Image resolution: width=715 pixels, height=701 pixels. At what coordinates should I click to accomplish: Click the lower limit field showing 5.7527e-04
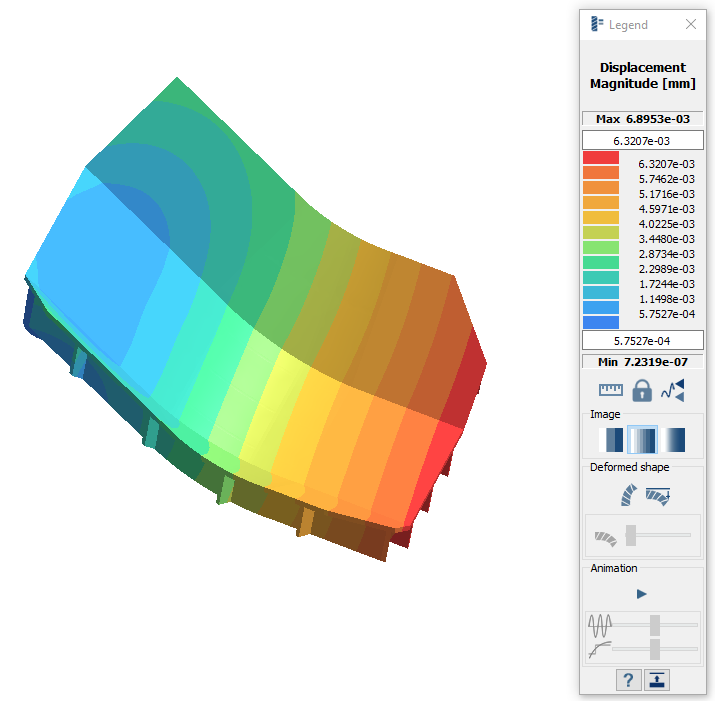click(642, 340)
